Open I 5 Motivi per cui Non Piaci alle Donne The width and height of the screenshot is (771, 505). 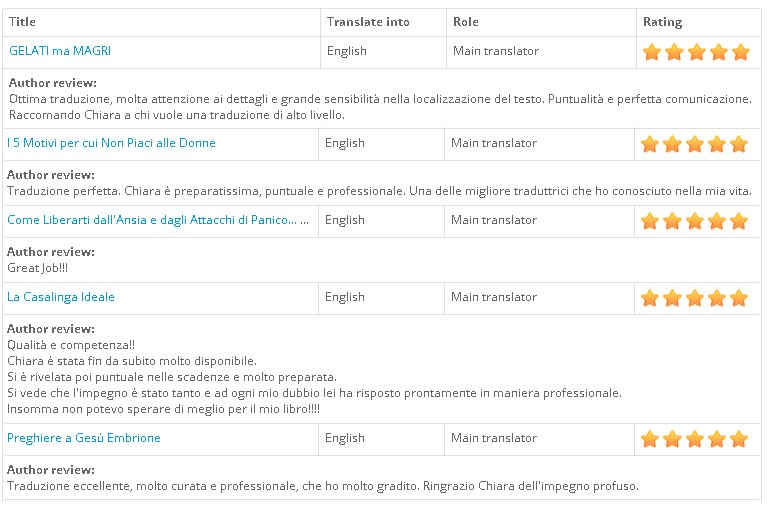click(x=111, y=143)
